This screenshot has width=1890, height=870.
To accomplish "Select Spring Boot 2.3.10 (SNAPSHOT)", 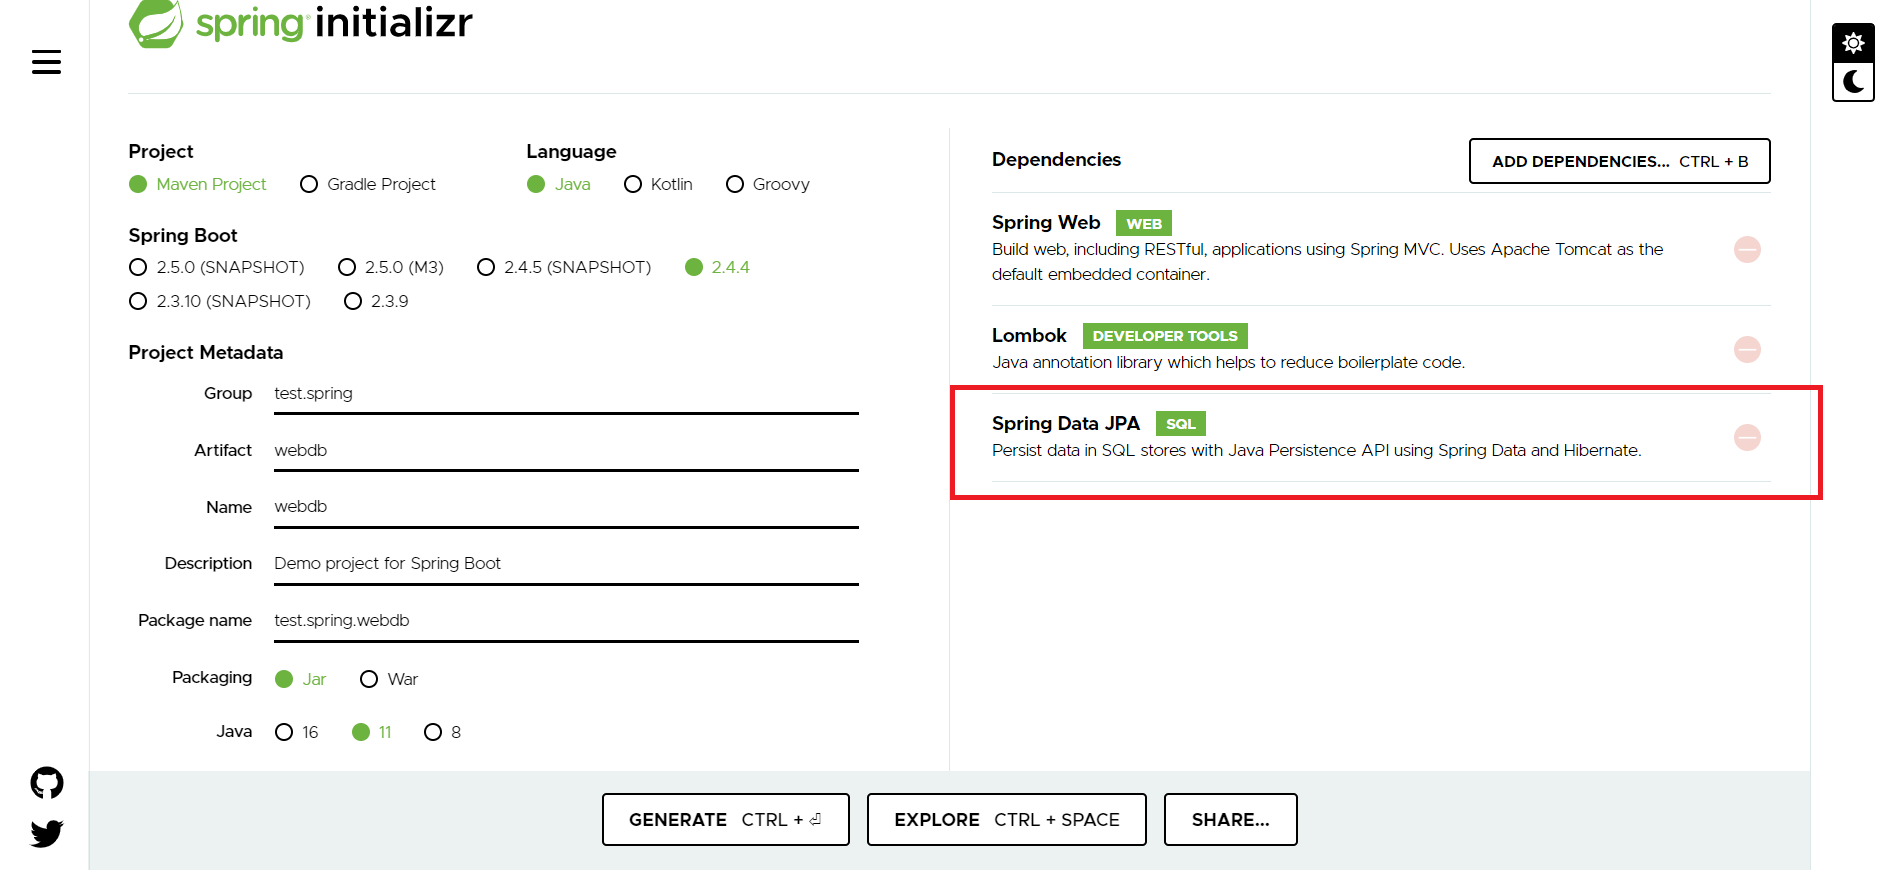I will (220, 301).
